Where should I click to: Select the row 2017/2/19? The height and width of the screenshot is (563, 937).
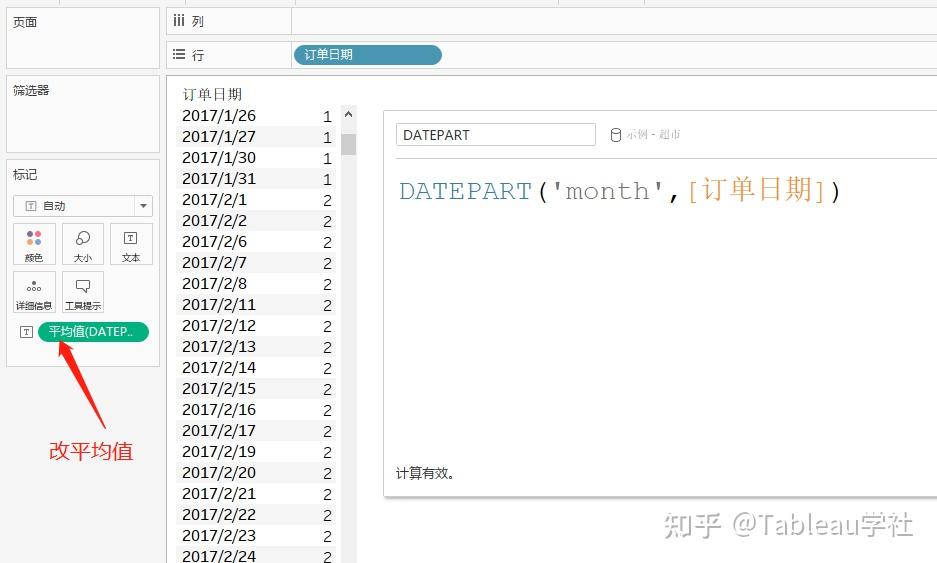pyautogui.click(x=256, y=451)
